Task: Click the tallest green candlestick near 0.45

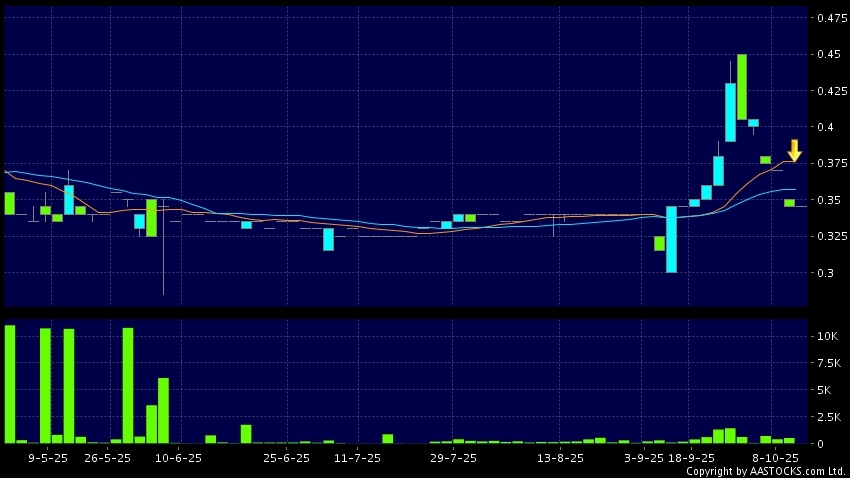Action: (x=742, y=87)
